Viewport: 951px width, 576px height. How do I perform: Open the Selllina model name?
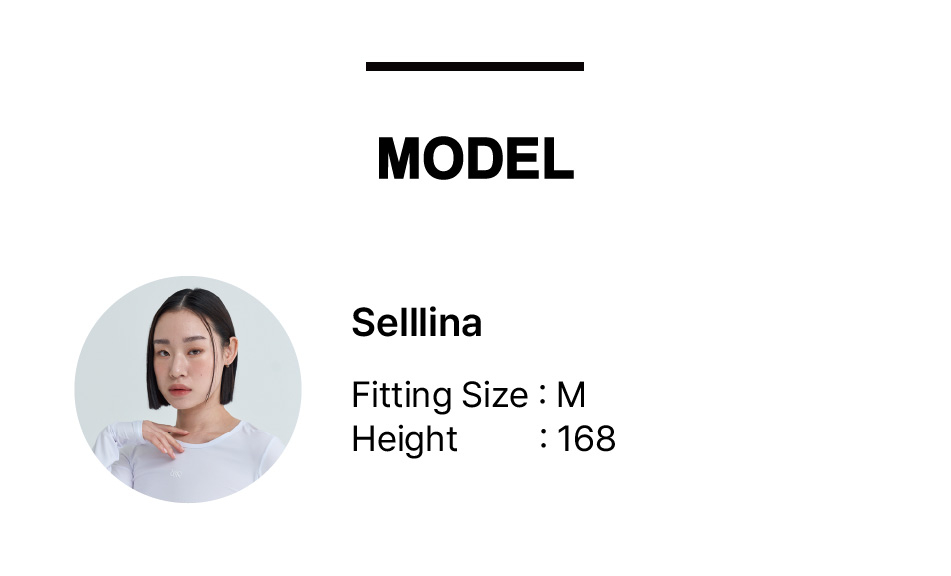416,323
